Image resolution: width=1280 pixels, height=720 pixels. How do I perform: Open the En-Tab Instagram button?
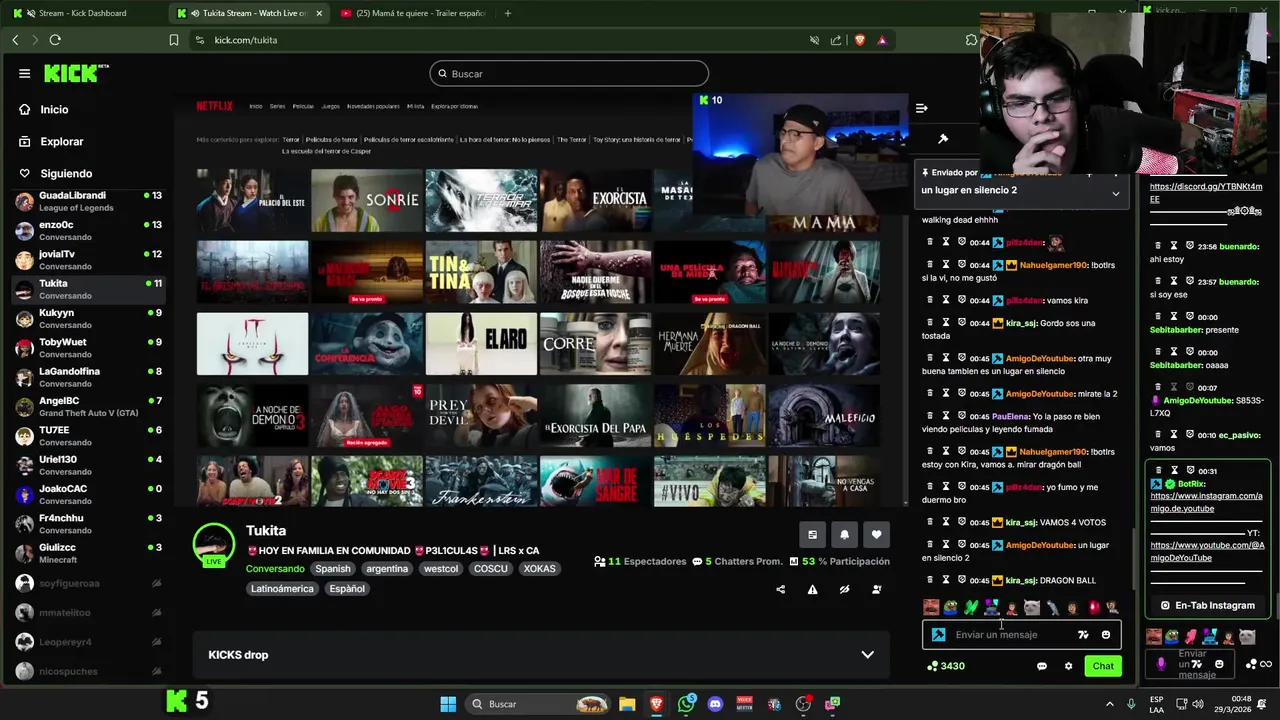[1207, 605]
